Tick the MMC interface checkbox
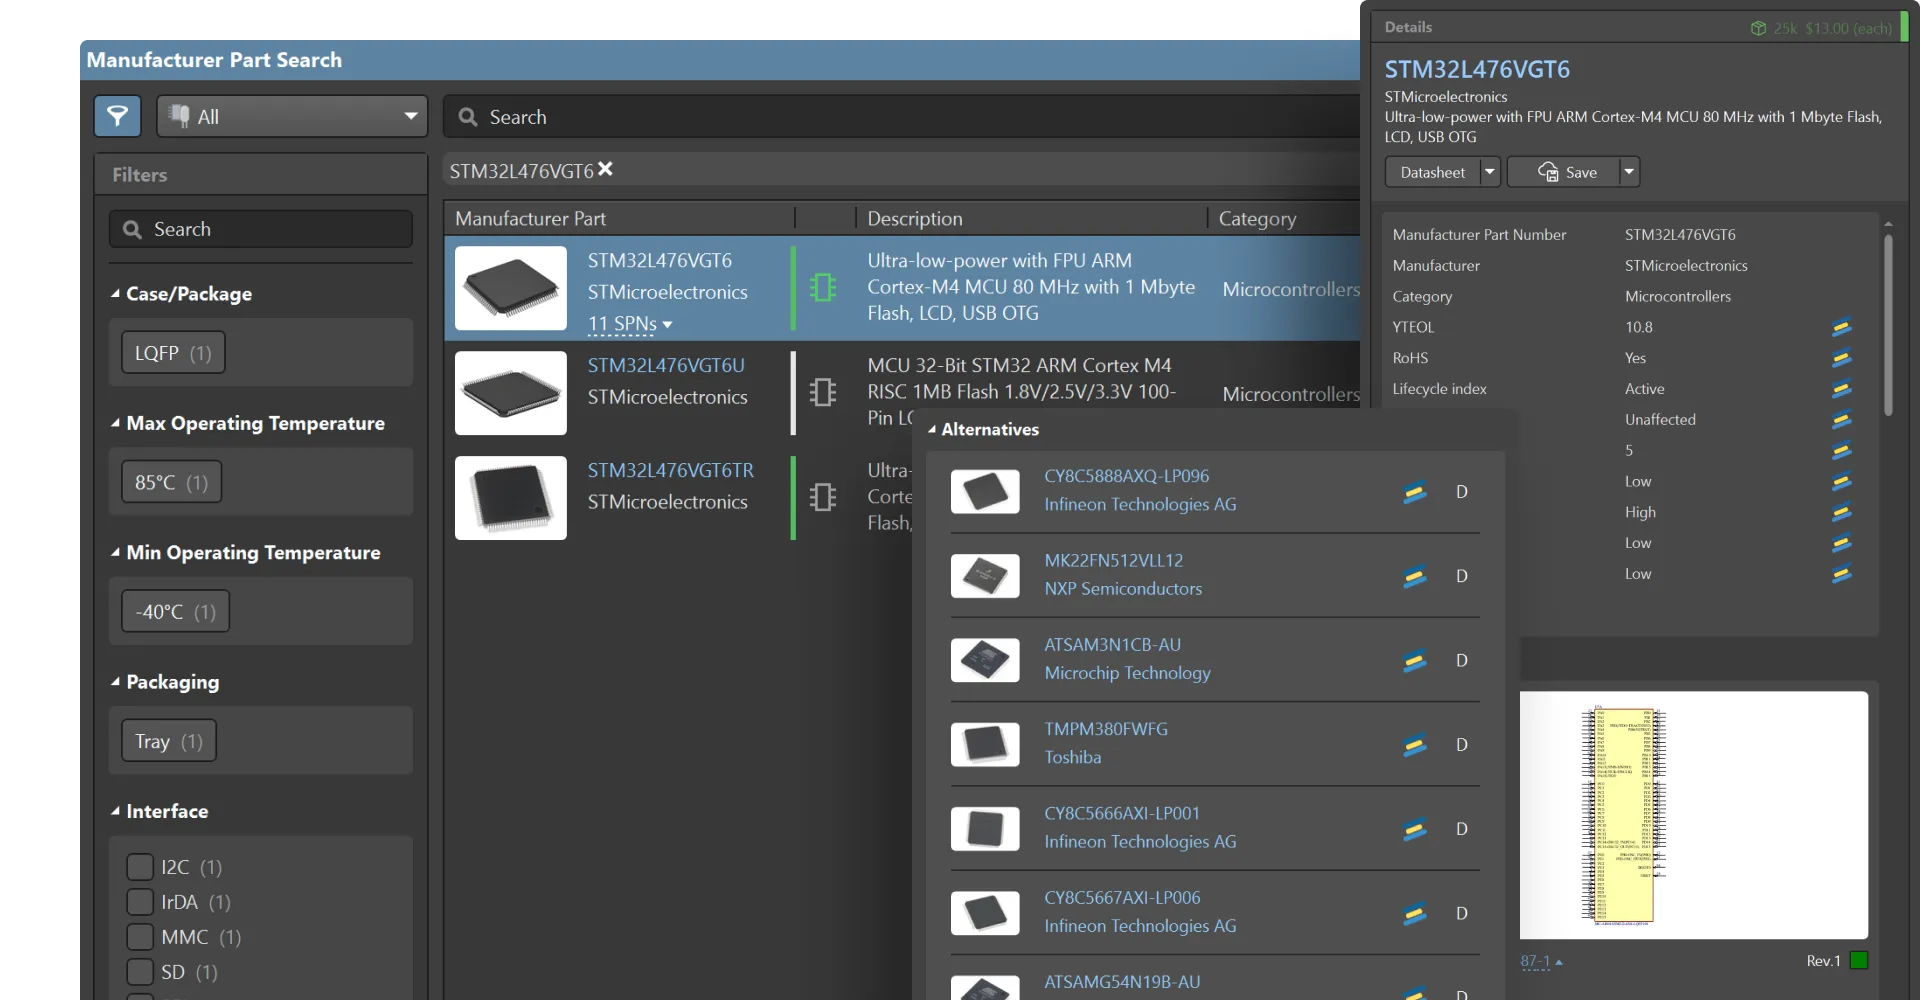This screenshot has height=1000, width=1920. point(140,937)
